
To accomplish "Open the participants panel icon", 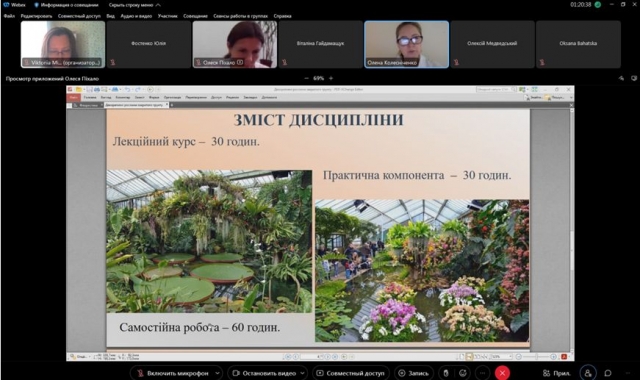I will [588, 373].
